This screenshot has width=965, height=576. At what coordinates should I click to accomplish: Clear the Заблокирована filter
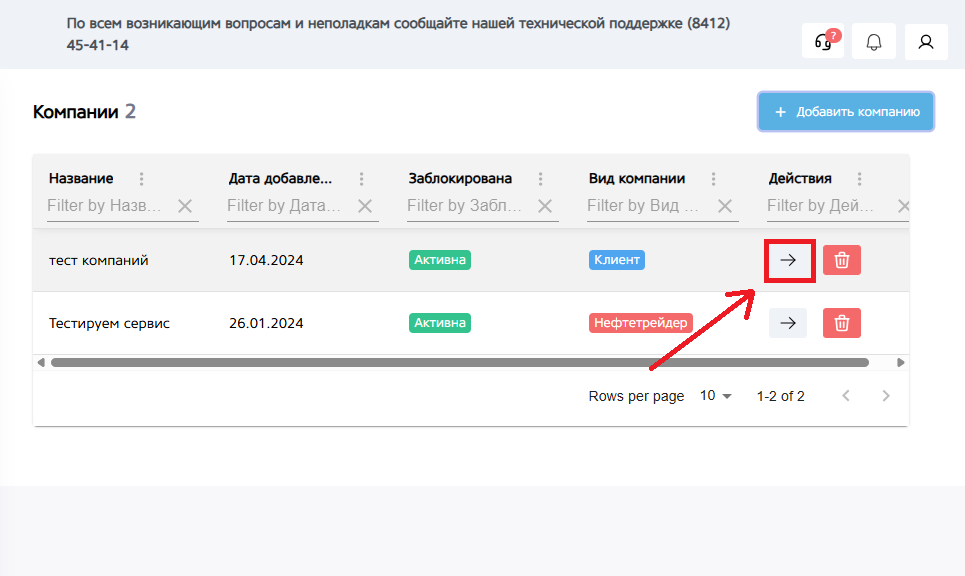point(545,206)
